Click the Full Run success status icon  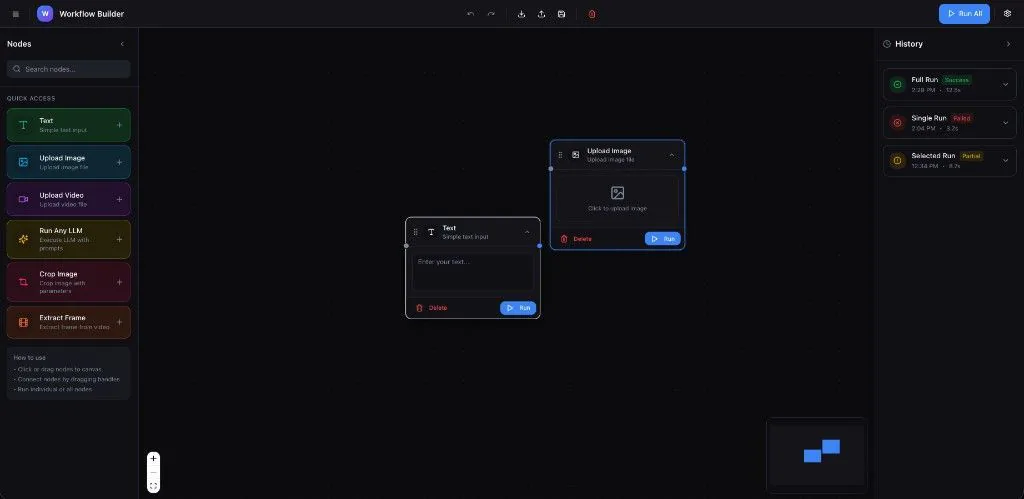coord(897,84)
